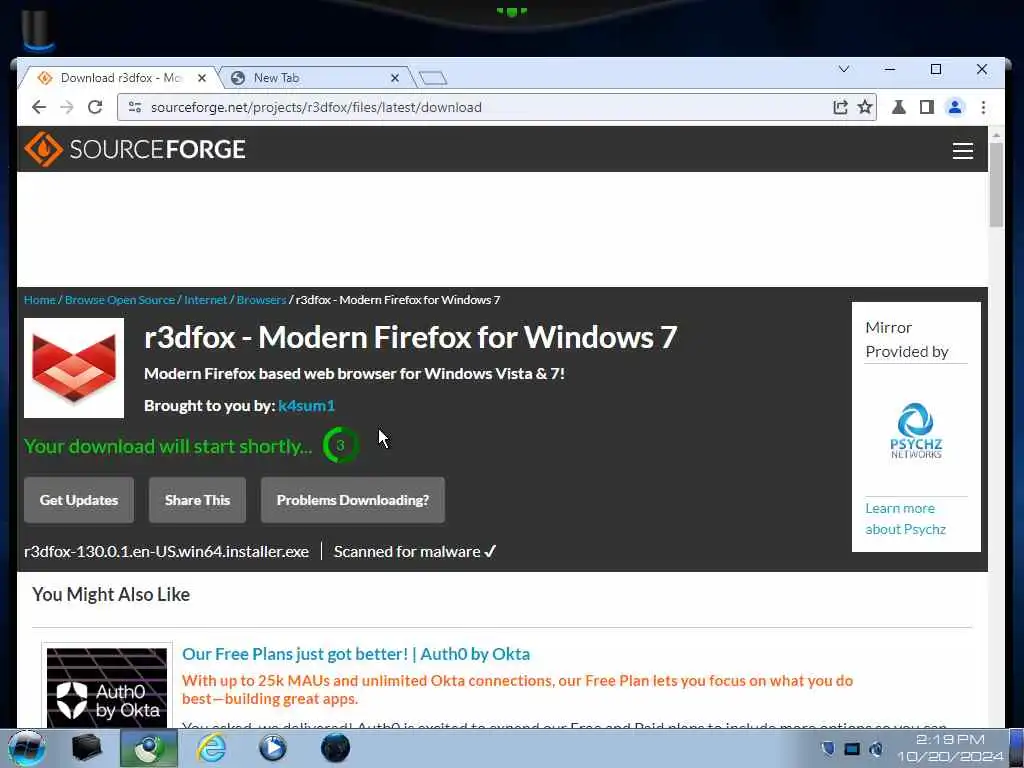Click the Problems Downloading? button
The image size is (1024, 768).
(353, 500)
